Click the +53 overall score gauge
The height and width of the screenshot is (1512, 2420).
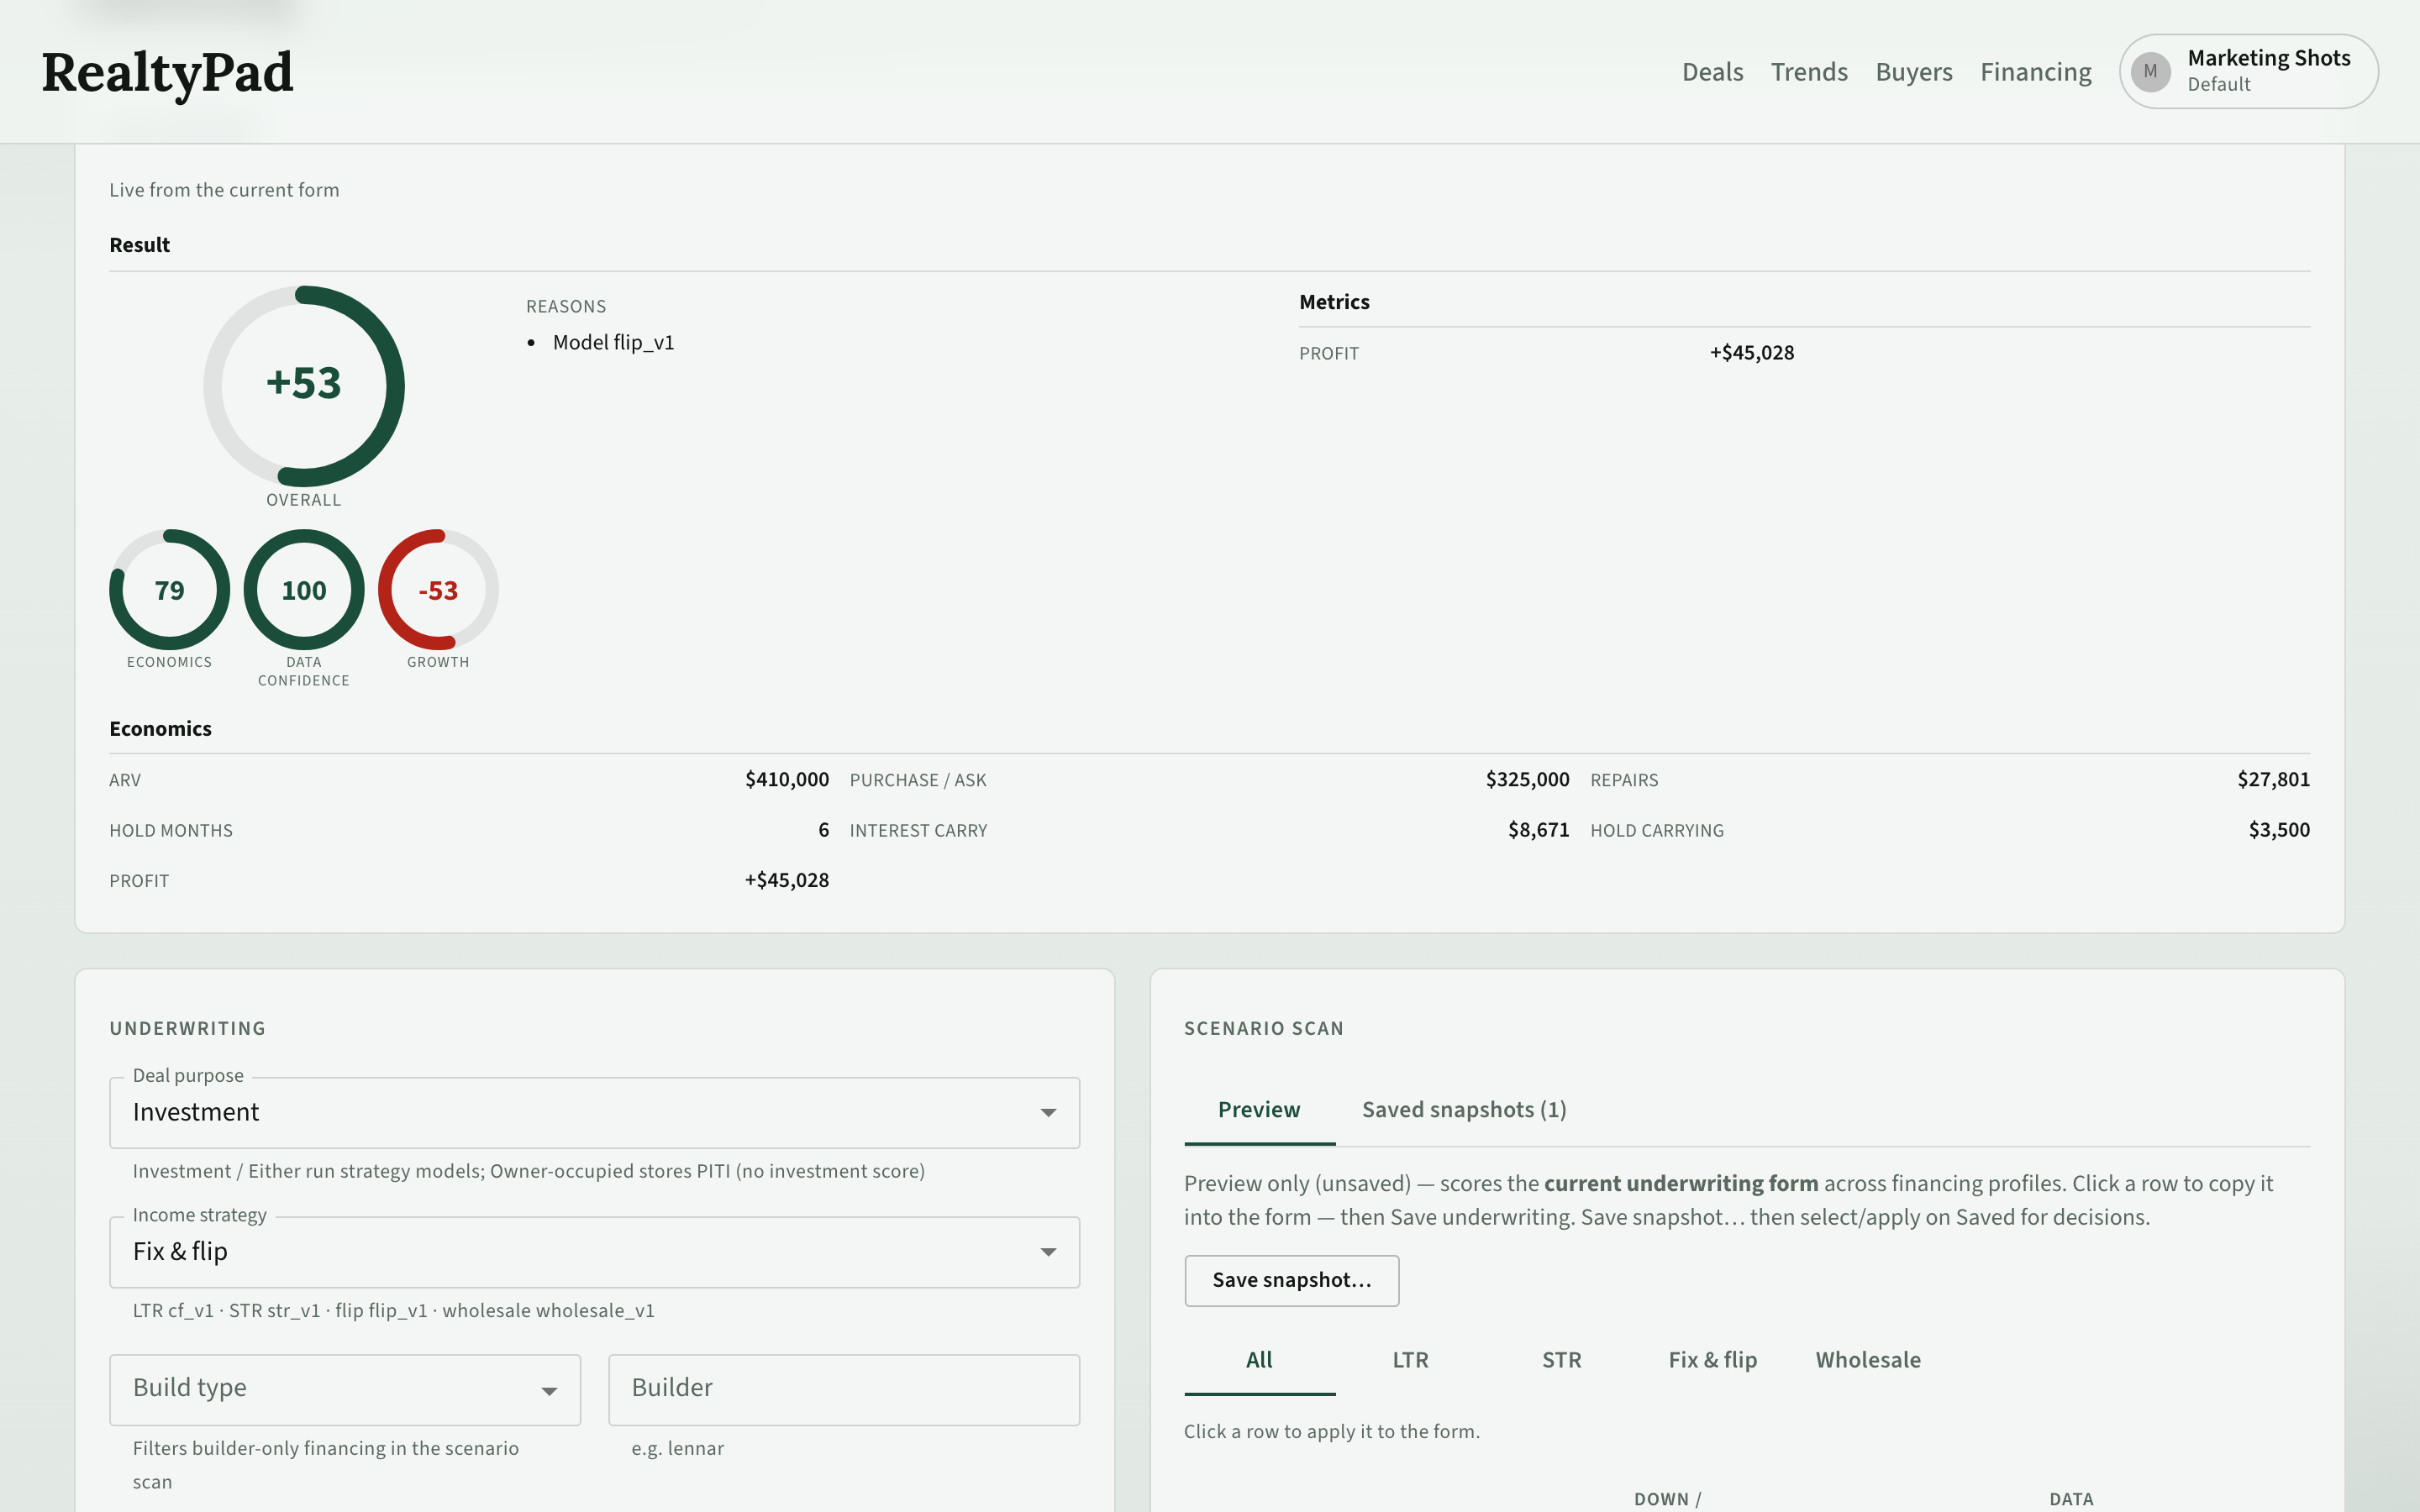pos(304,385)
